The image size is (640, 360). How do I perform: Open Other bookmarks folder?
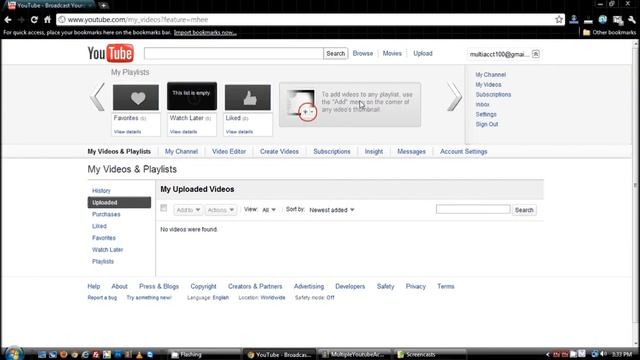point(609,32)
